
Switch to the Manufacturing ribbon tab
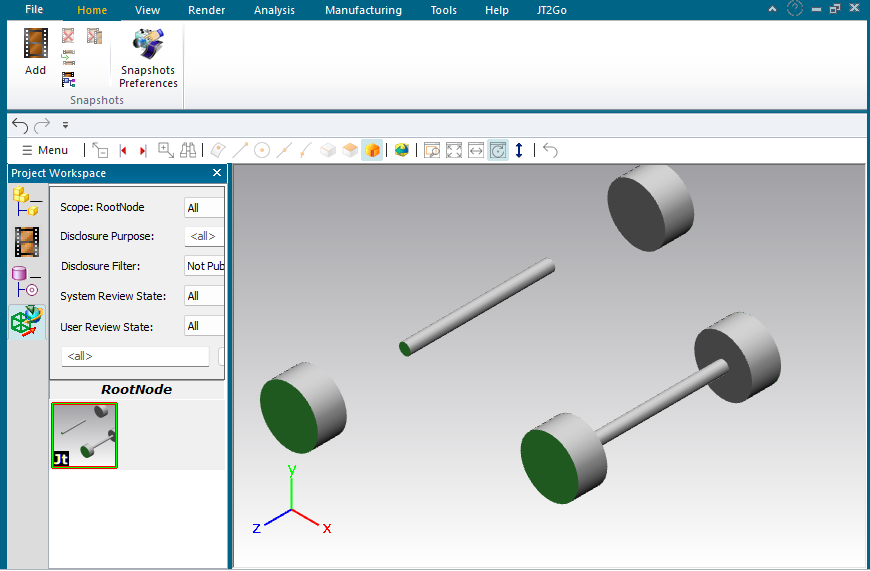coord(363,10)
